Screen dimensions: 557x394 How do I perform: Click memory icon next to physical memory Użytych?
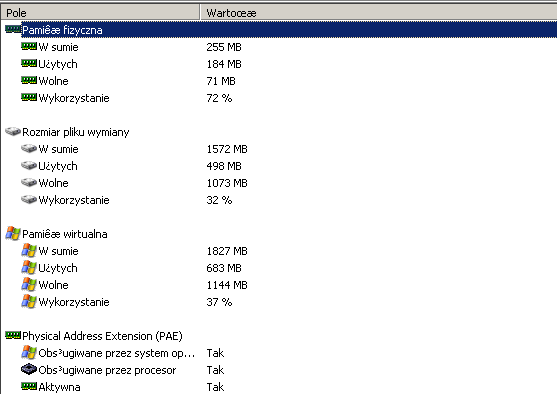click(29, 63)
